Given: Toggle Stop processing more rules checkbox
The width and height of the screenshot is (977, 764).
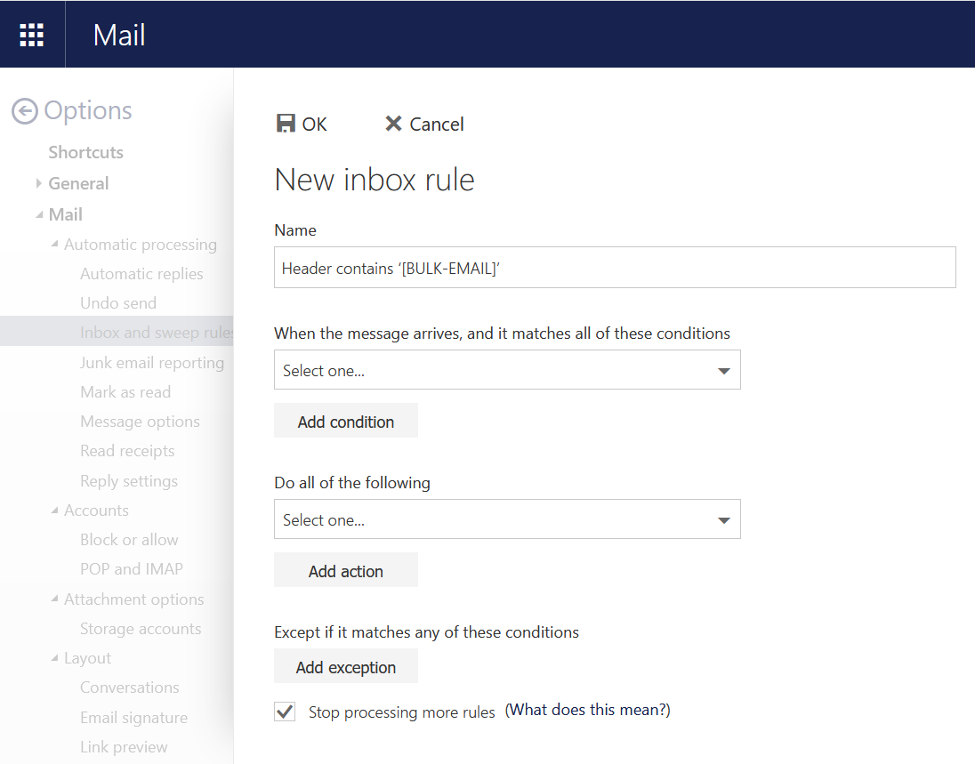Looking at the screenshot, I should point(285,711).
